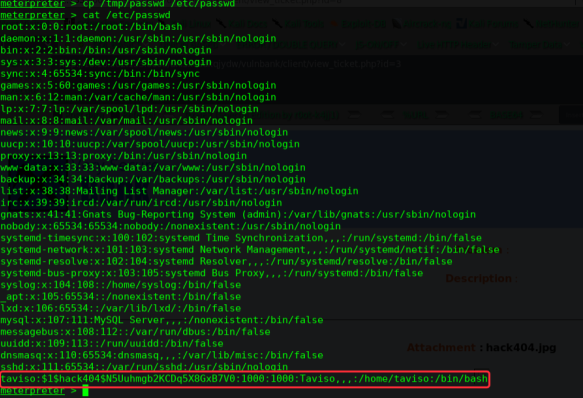This screenshot has height=398, width=583.
Task: Click the meterpreter prompt cursor block
Action: pos(86,391)
